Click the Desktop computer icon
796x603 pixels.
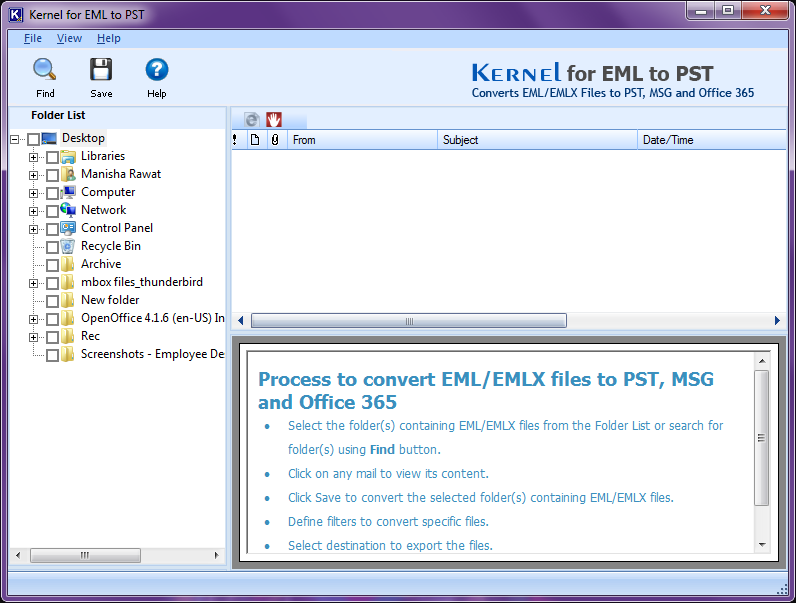click(49, 138)
